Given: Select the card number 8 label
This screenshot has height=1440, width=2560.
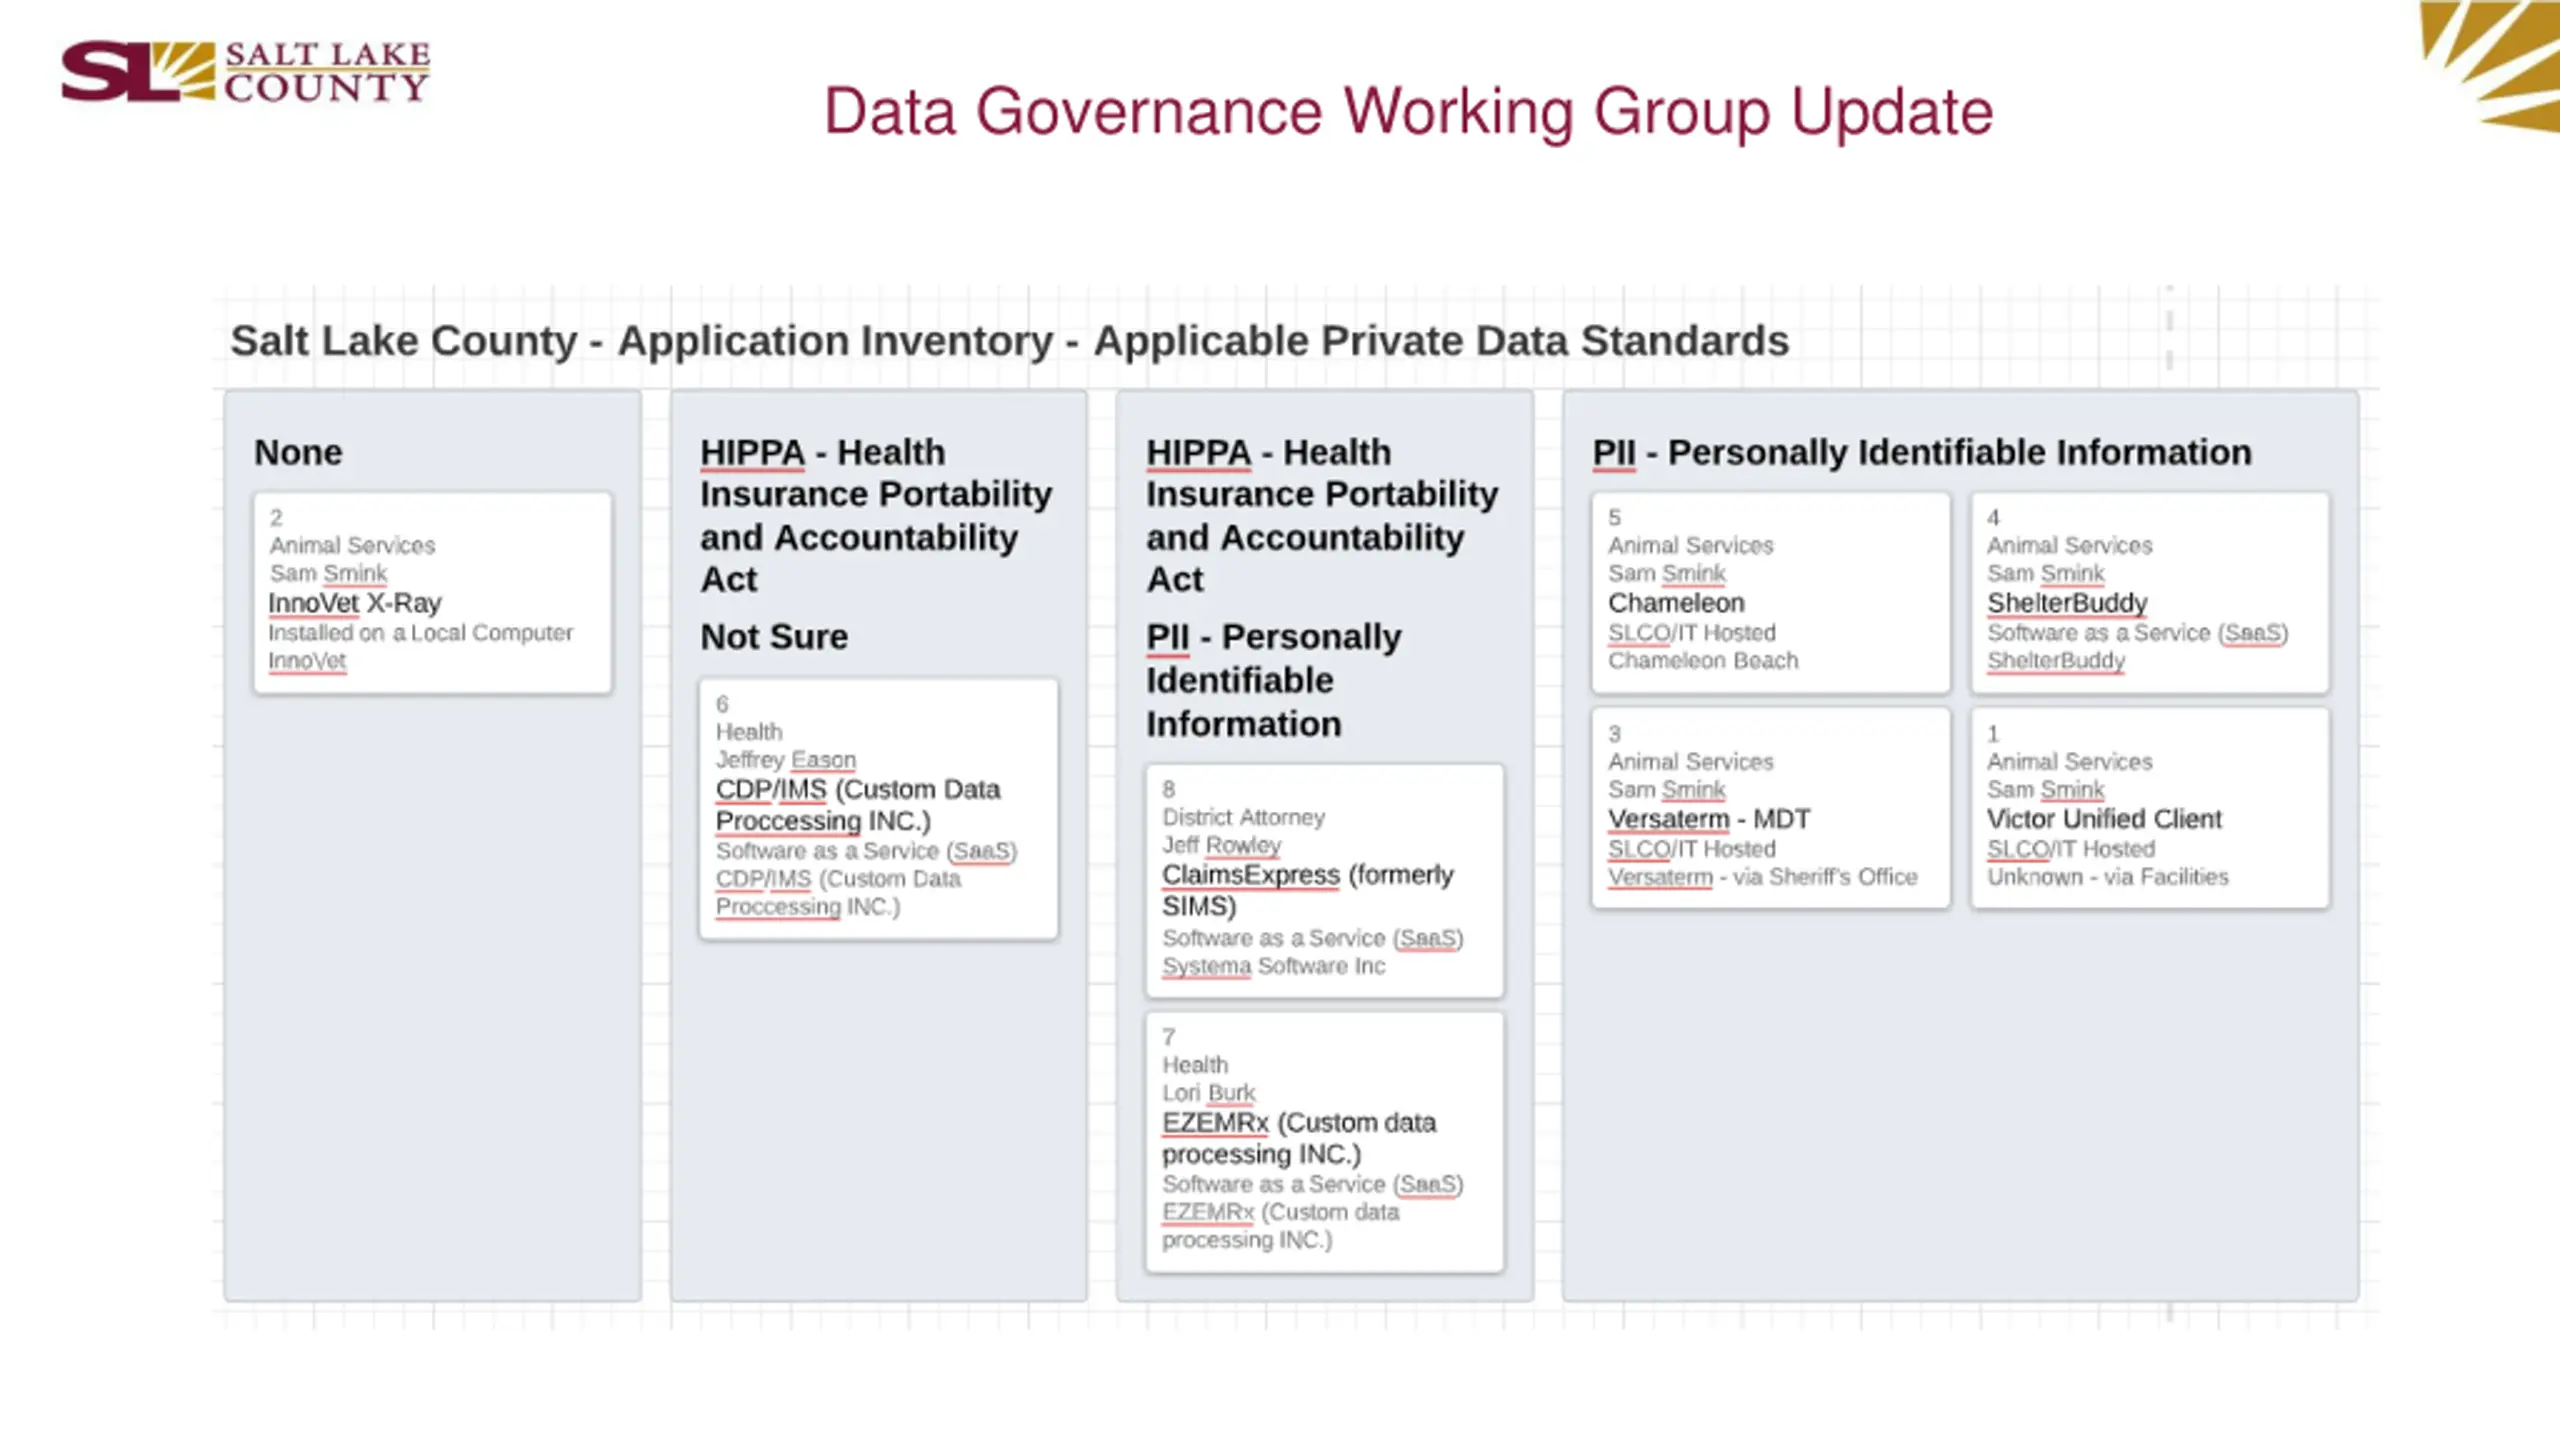Looking at the screenshot, I should click(1168, 789).
